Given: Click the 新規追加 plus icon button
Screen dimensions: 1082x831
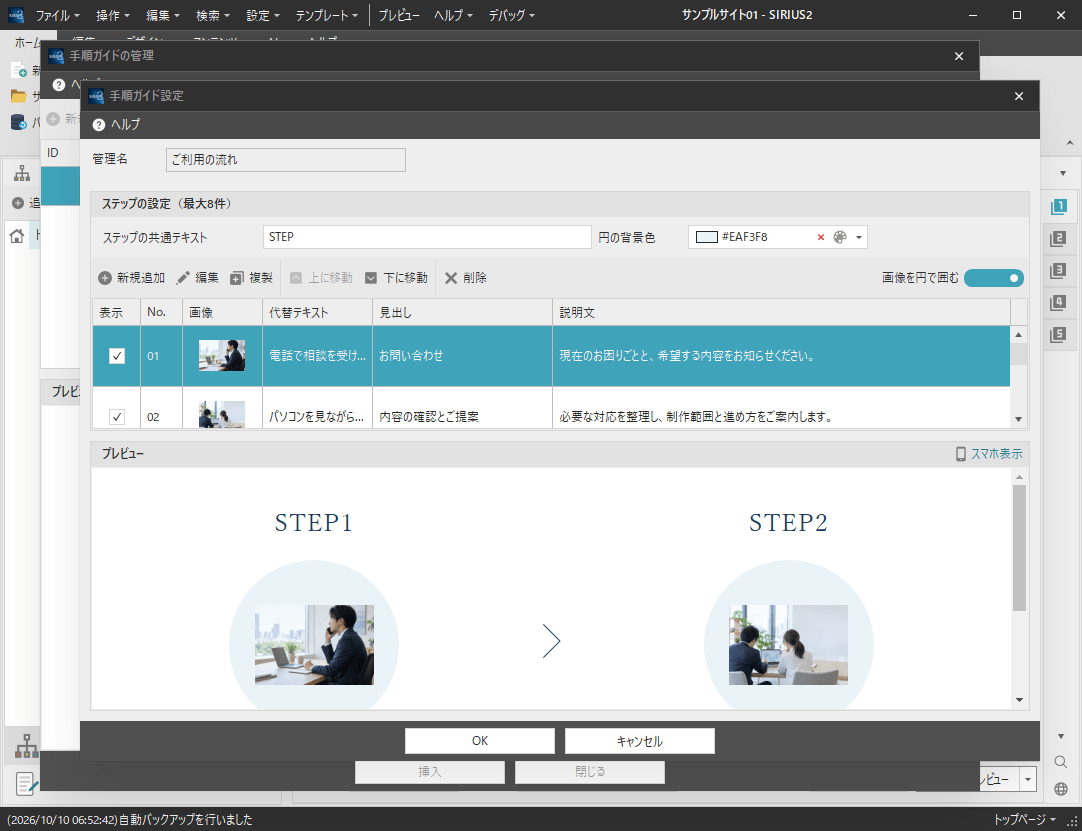Looking at the screenshot, I should coord(131,277).
